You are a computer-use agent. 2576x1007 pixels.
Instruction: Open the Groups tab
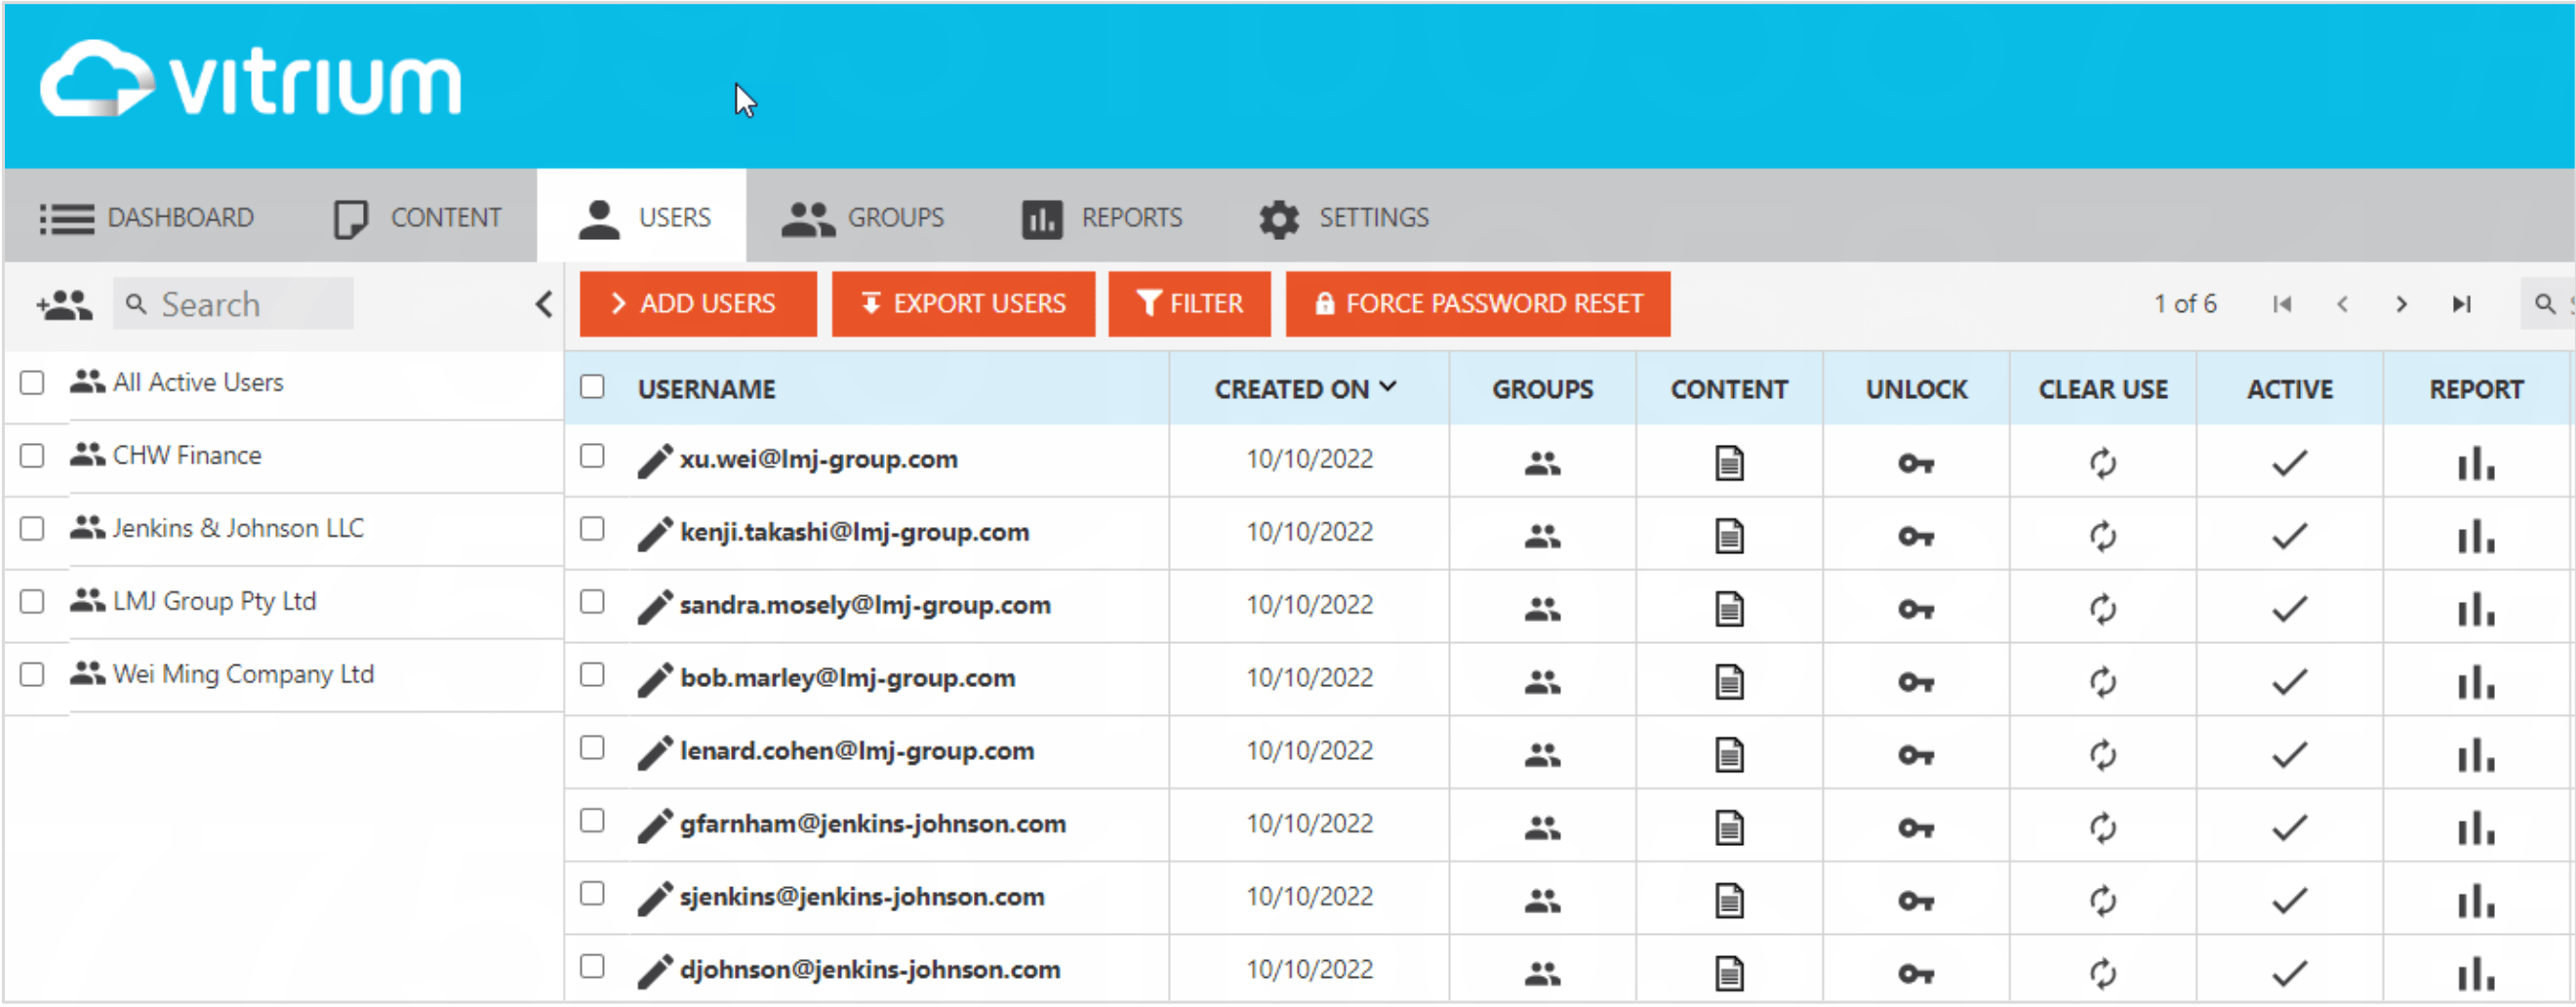[862, 218]
